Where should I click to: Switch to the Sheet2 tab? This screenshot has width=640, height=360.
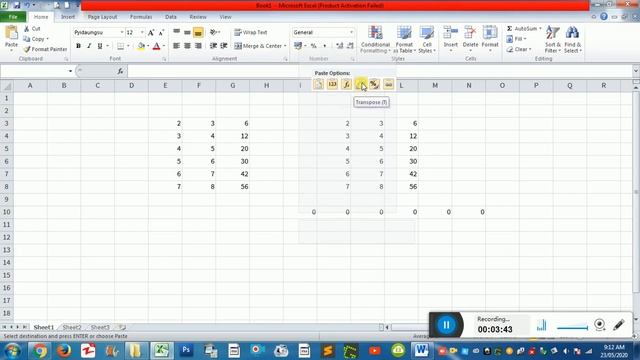(72, 327)
